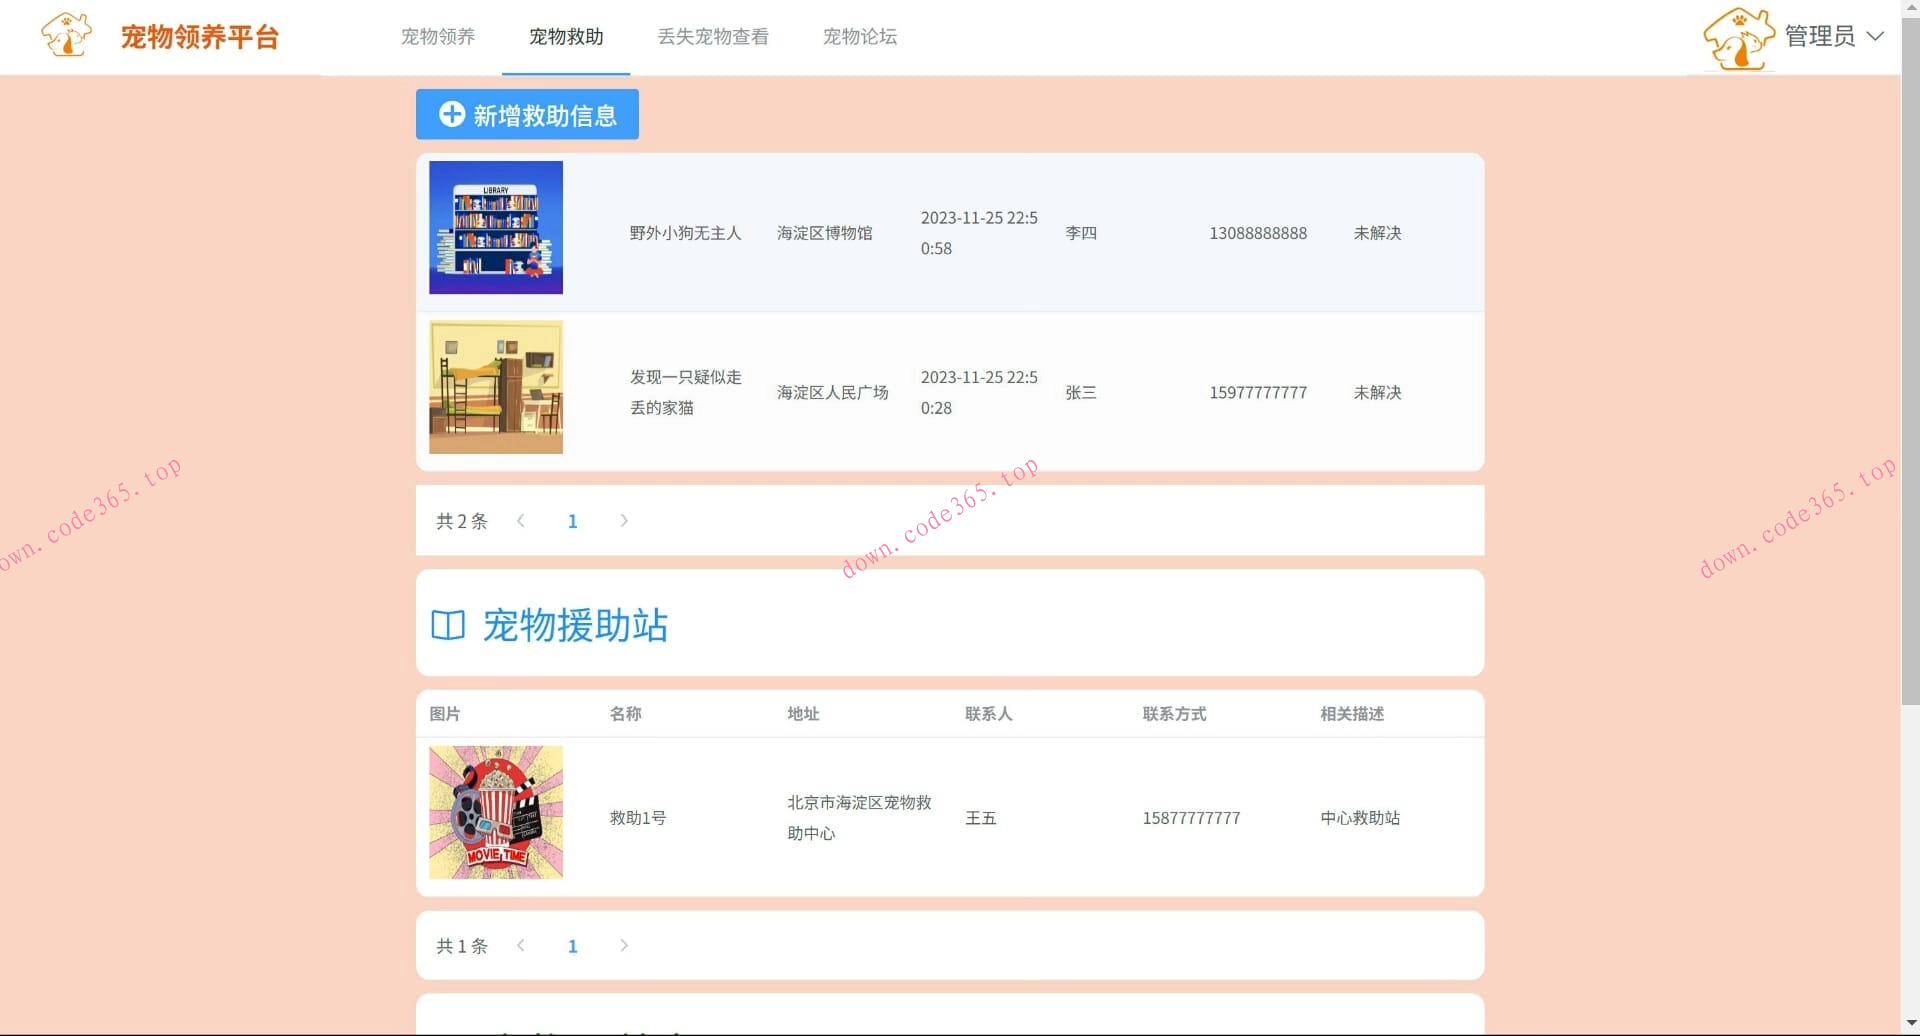1920x1036 pixels.
Task: Open the 宠物论坛 section
Action: pos(860,37)
